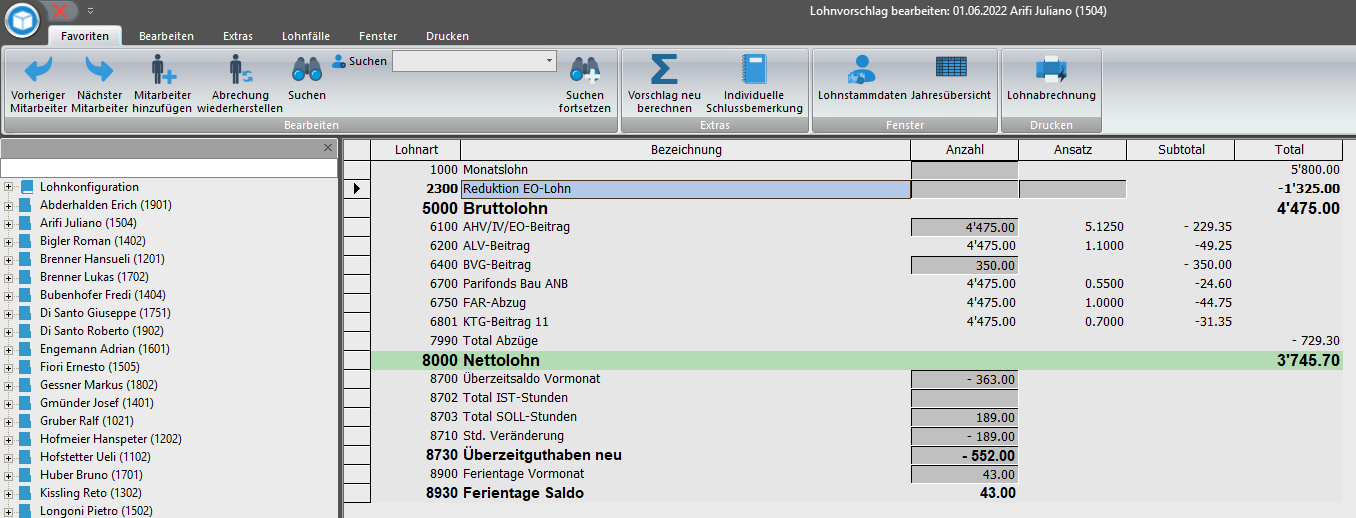Click Vorschlag neu berechnen sigma

(664, 69)
